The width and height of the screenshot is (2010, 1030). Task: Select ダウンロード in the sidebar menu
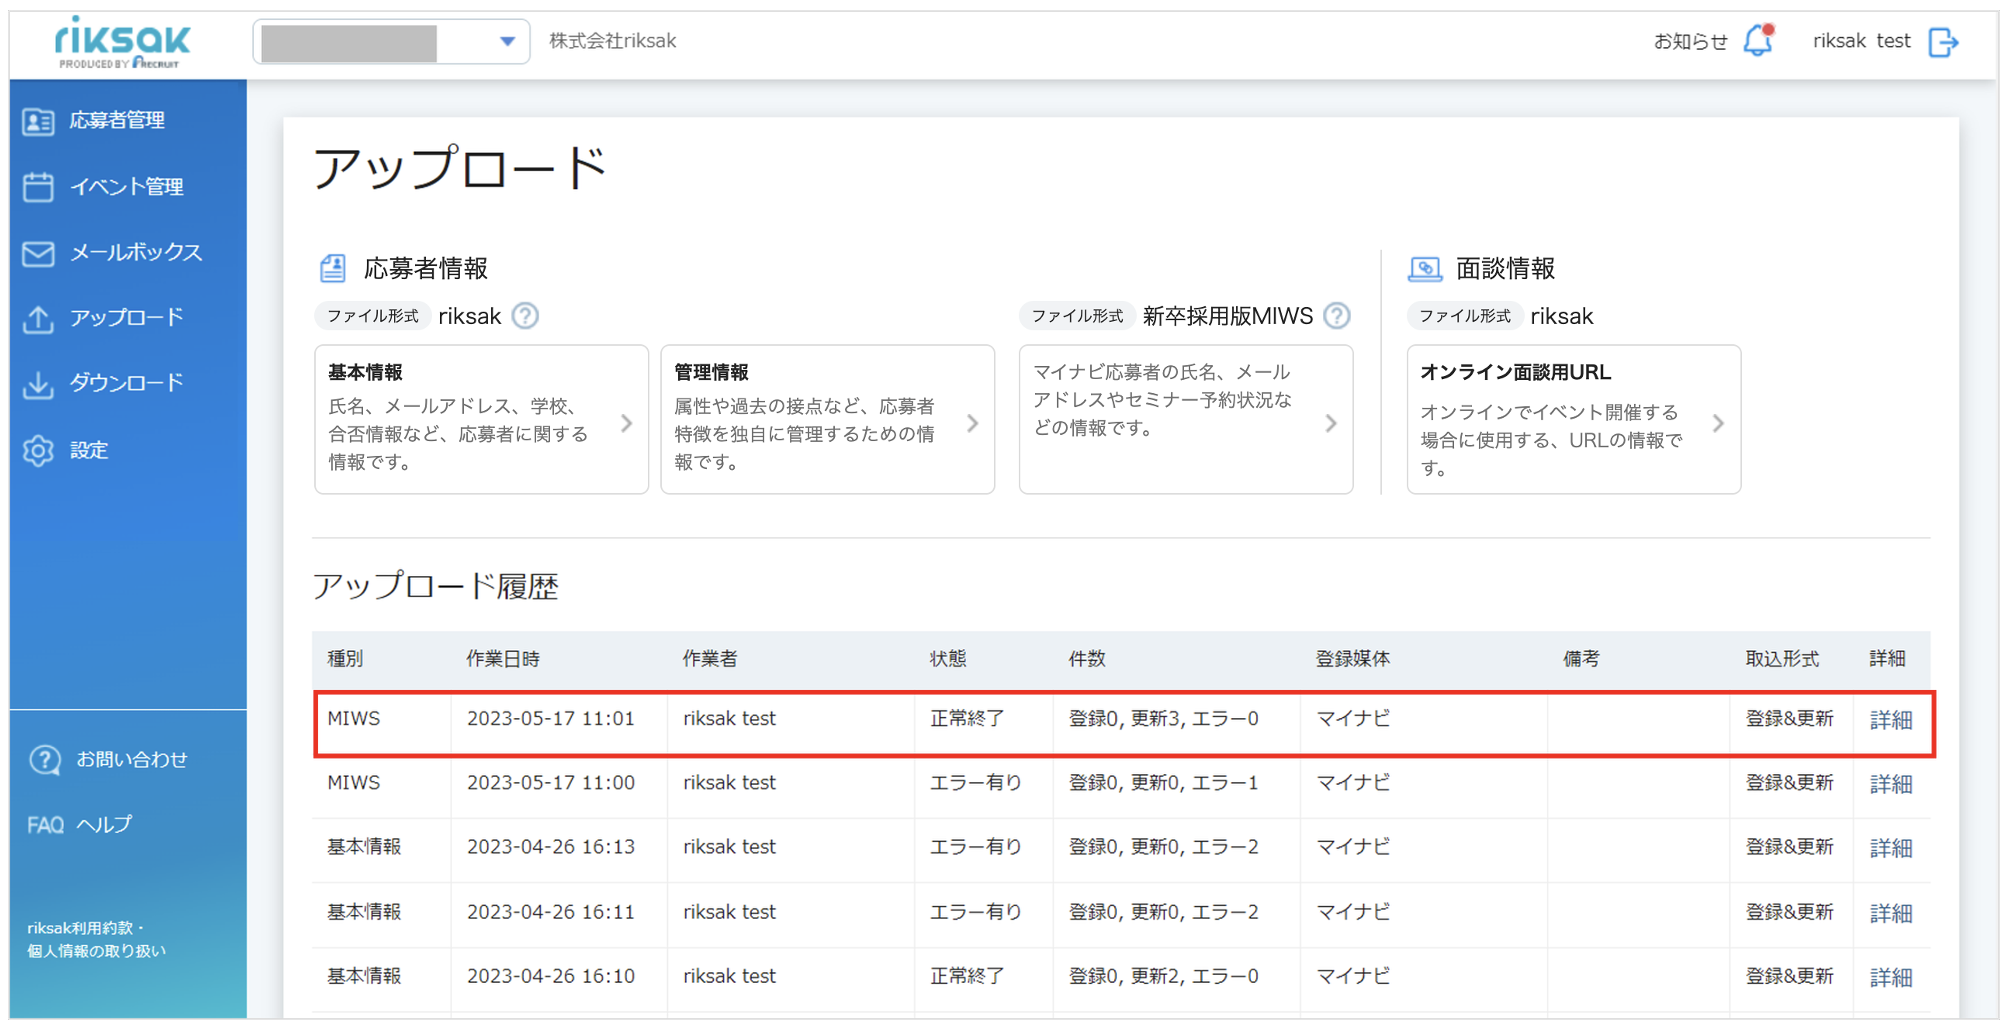(x=126, y=384)
